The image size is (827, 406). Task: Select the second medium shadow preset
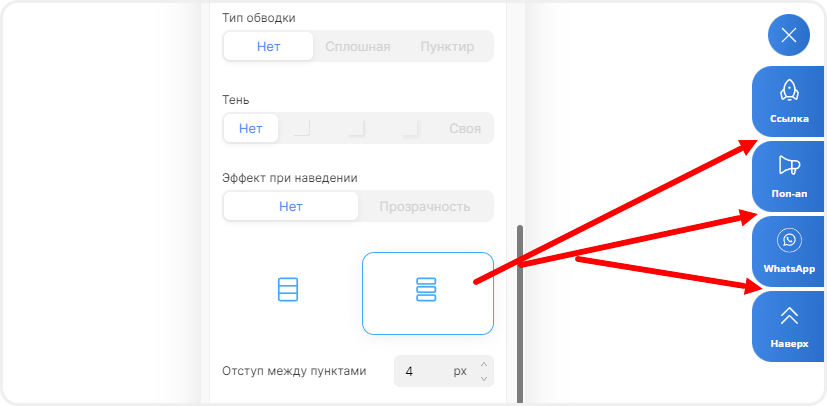point(357,129)
